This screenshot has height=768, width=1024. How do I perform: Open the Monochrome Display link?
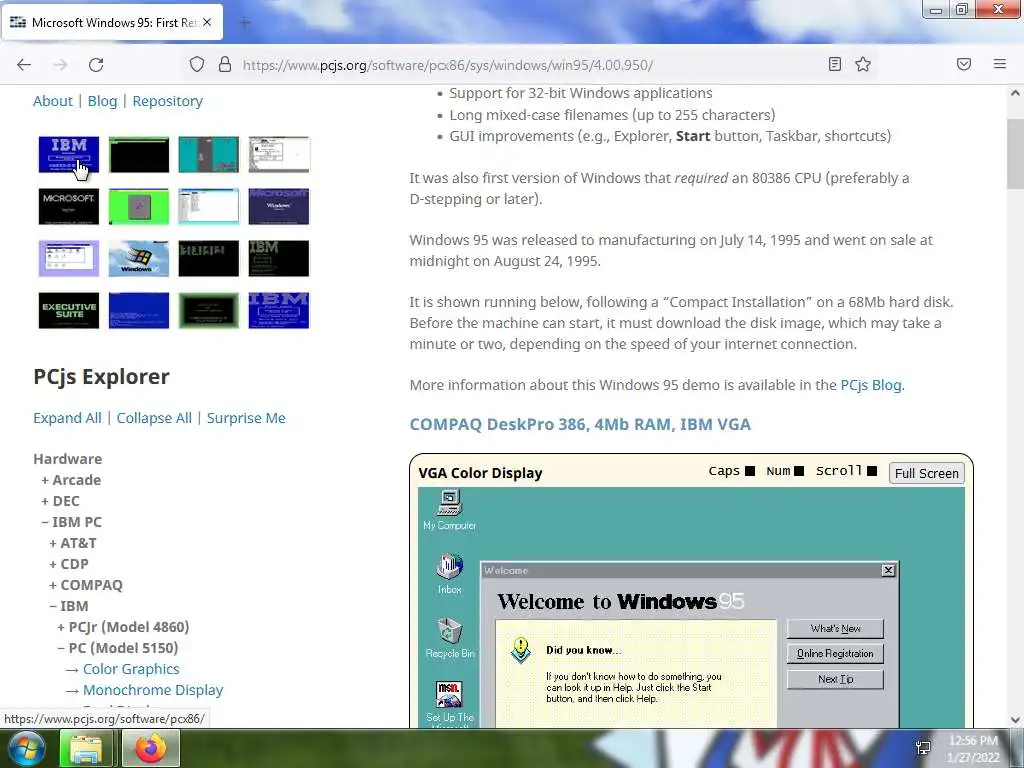click(x=153, y=690)
